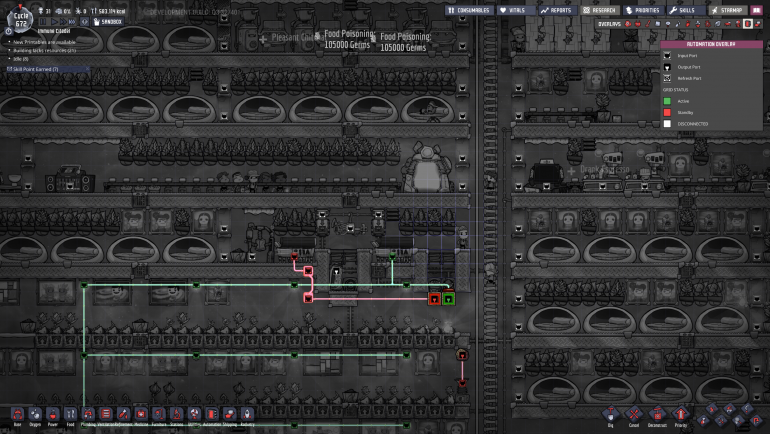
Task: Pause the game simulation
Action: [x=43, y=22]
